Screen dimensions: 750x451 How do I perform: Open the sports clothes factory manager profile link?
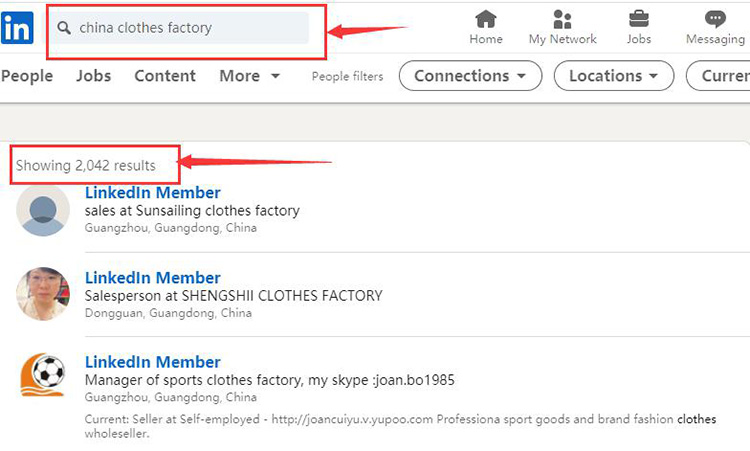tap(153, 362)
